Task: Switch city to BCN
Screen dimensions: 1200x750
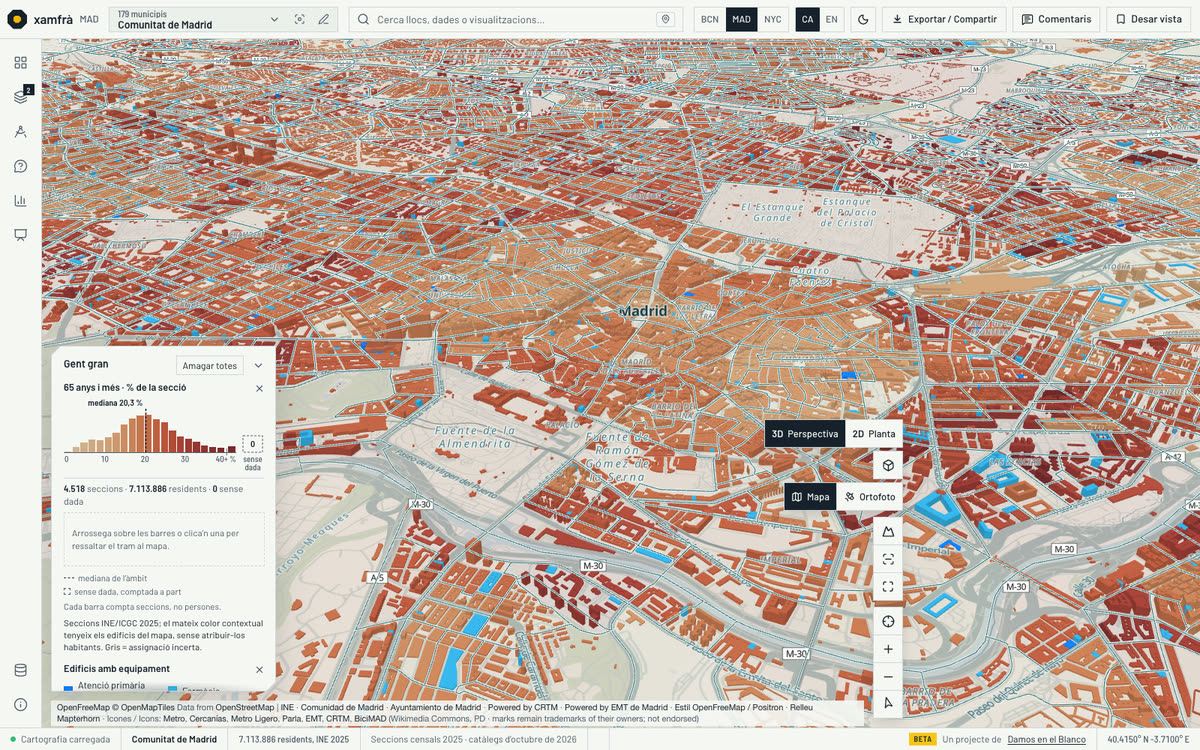Action: (710, 19)
